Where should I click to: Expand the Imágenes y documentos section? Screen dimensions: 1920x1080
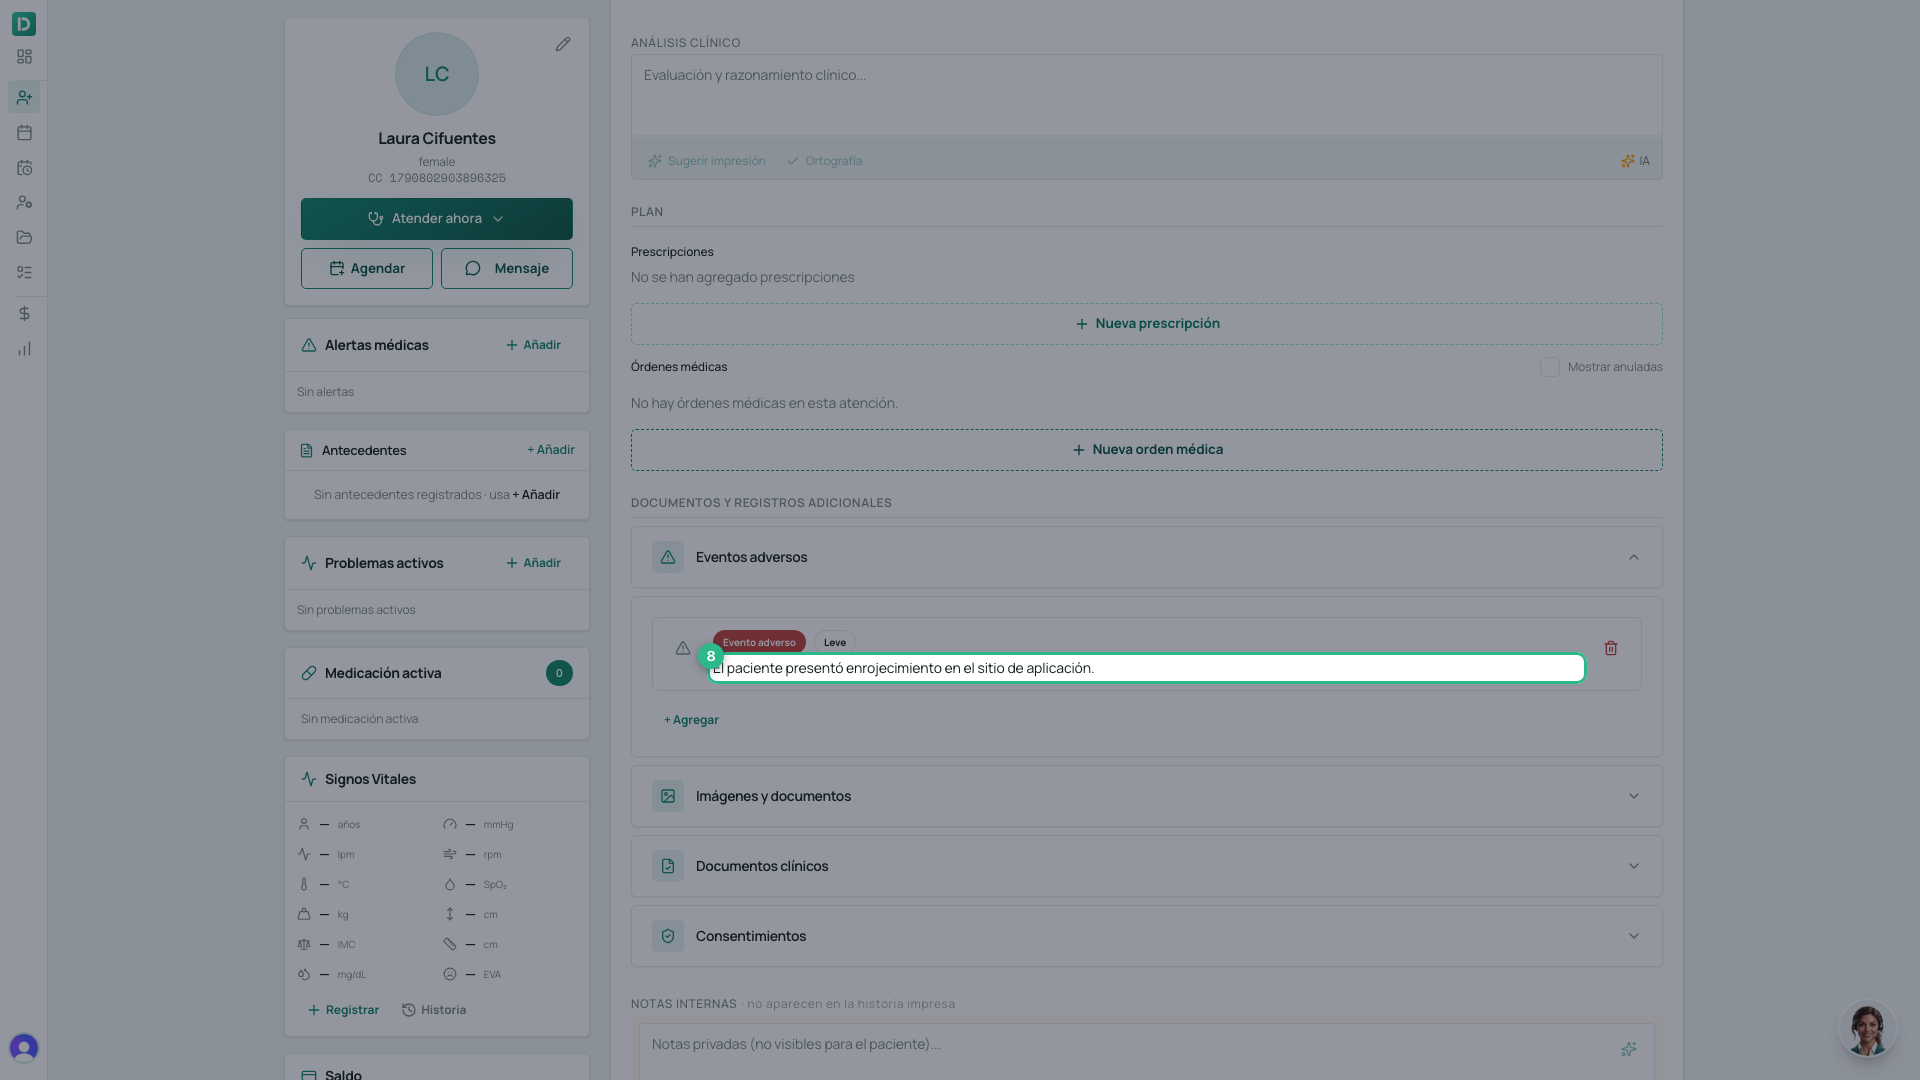[1147, 796]
